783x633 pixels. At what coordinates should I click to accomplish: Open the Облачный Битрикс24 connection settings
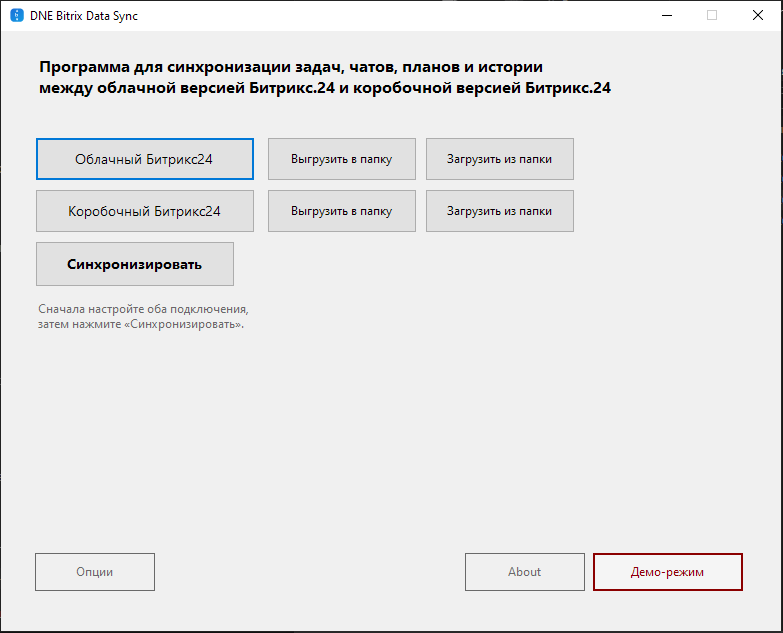coord(145,159)
